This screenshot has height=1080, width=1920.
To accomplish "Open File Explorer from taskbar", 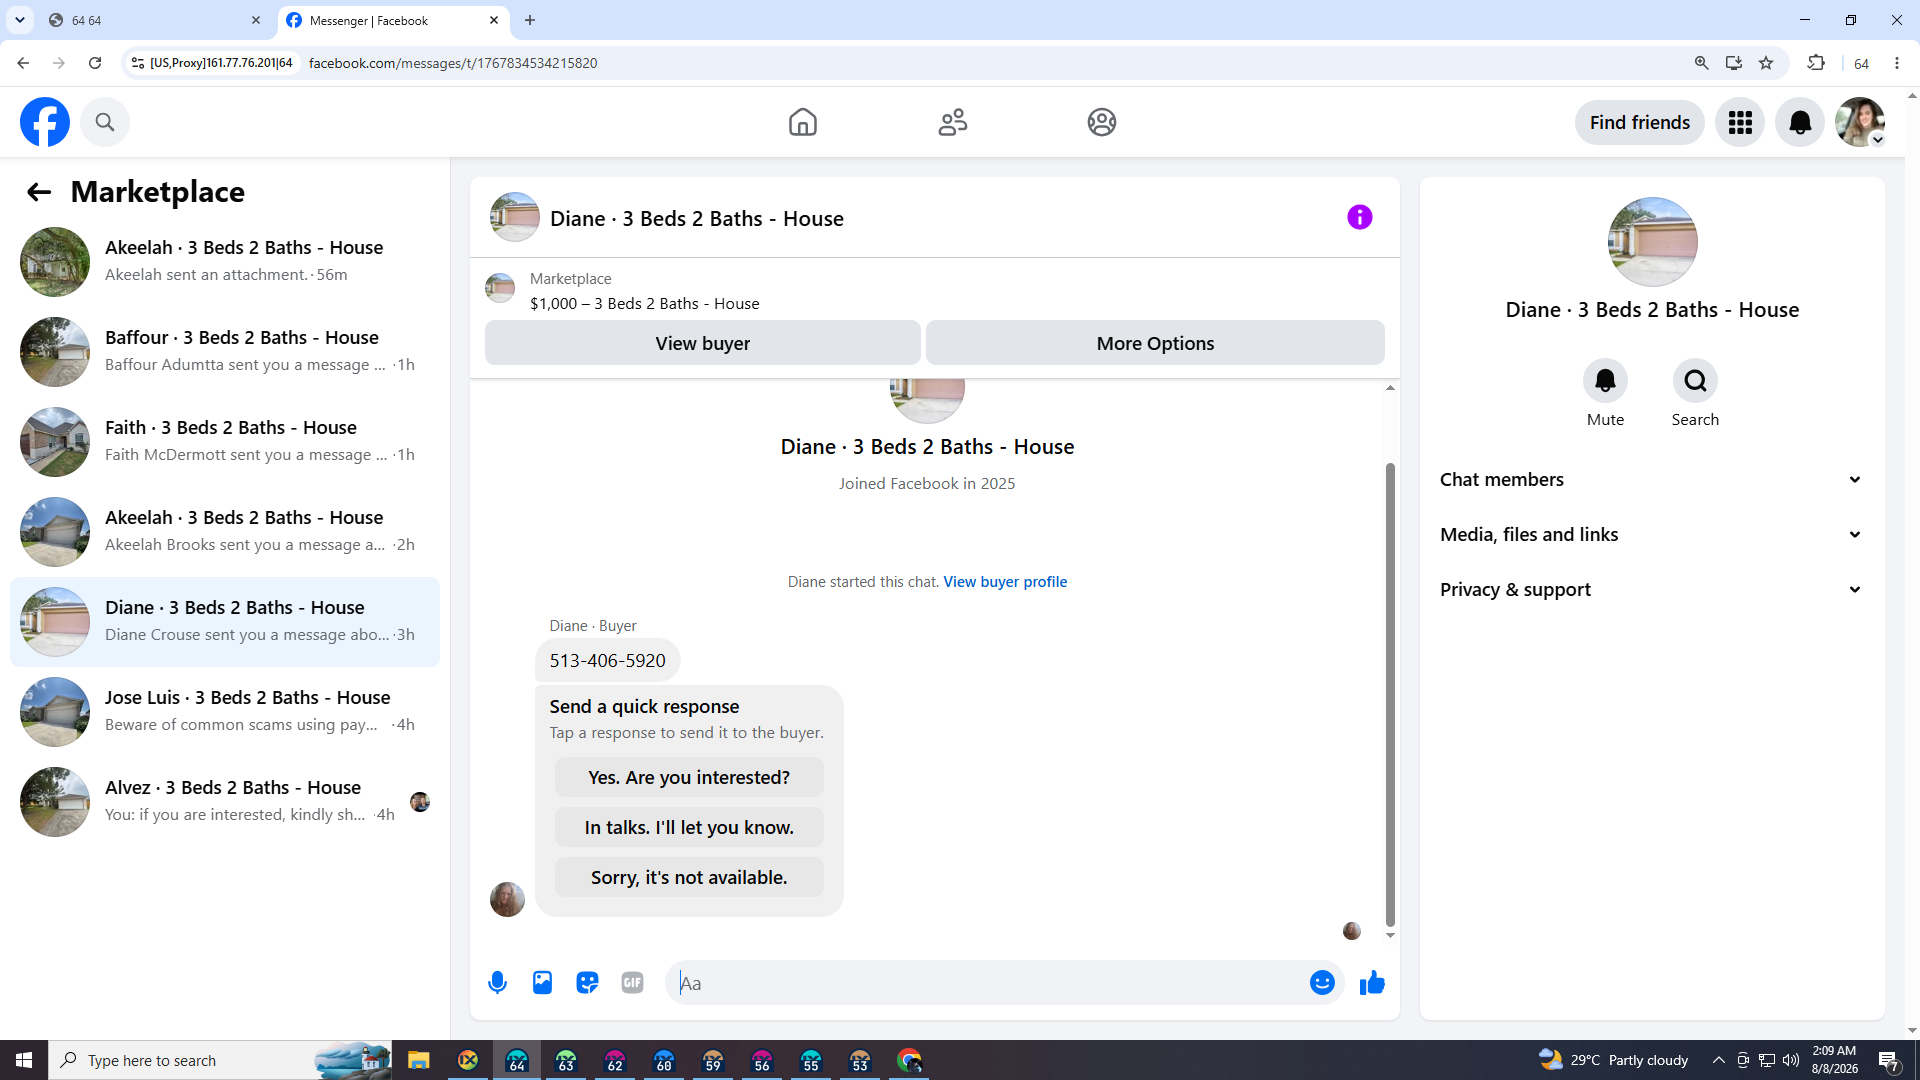I will click(418, 1060).
